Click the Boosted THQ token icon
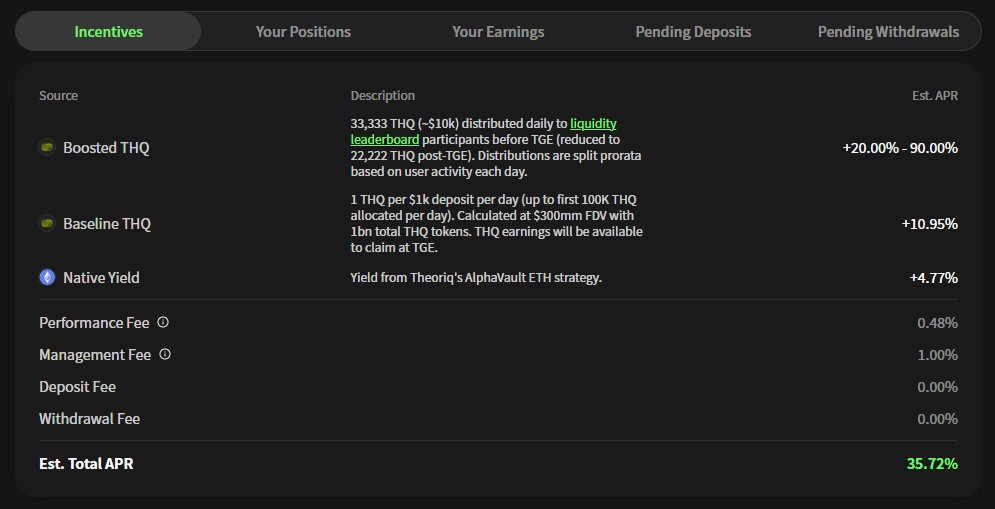This screenshot has width=995, height=509. (x=47, y=148)
